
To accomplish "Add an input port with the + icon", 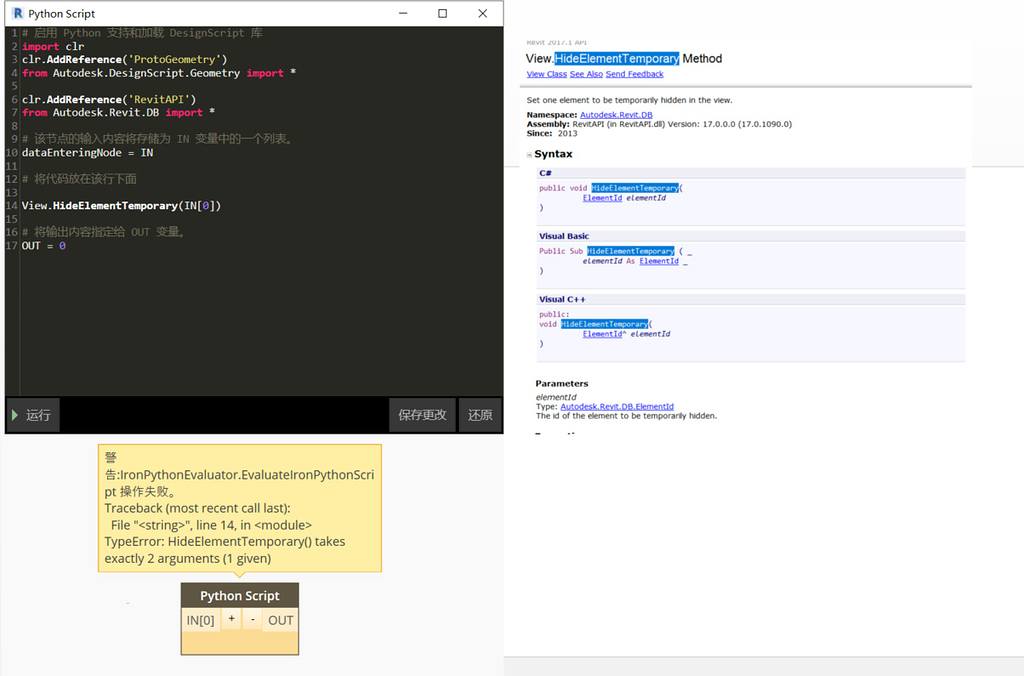I will 231,619.
